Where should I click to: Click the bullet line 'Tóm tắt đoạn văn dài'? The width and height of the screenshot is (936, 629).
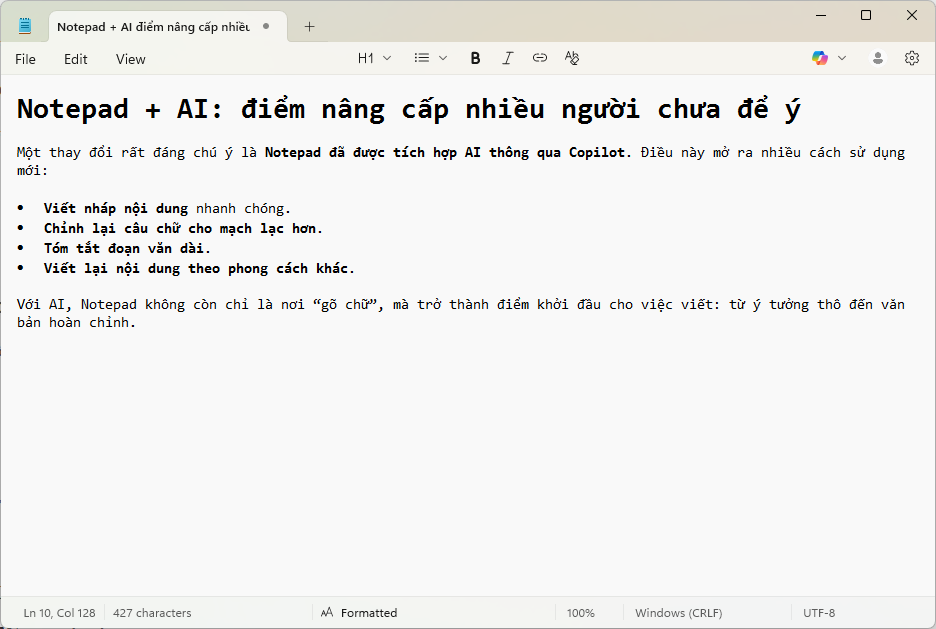tap(127, 248)
